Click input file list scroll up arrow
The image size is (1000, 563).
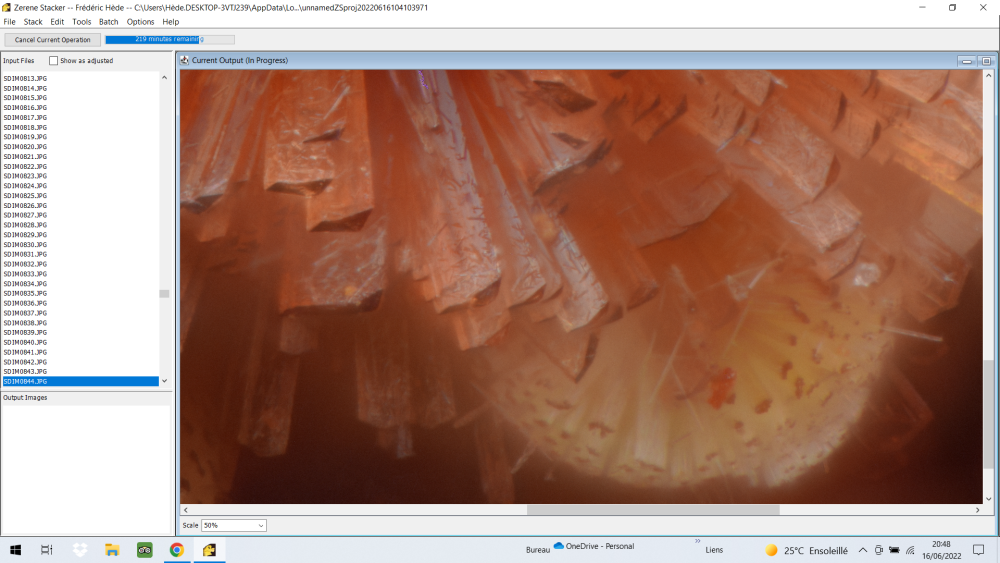click(165, 78)
